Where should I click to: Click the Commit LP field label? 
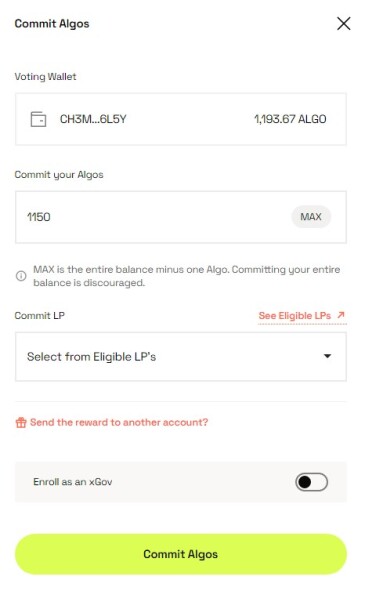coord(40,315)
